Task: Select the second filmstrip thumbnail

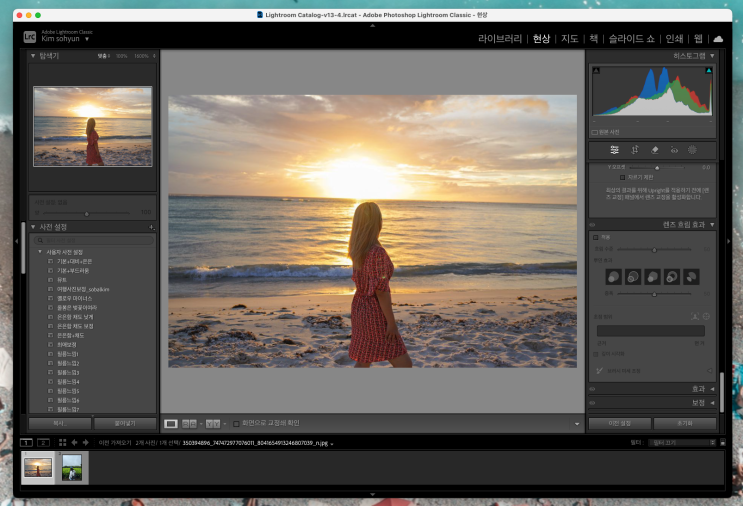Action: click(x=74, y=468)
